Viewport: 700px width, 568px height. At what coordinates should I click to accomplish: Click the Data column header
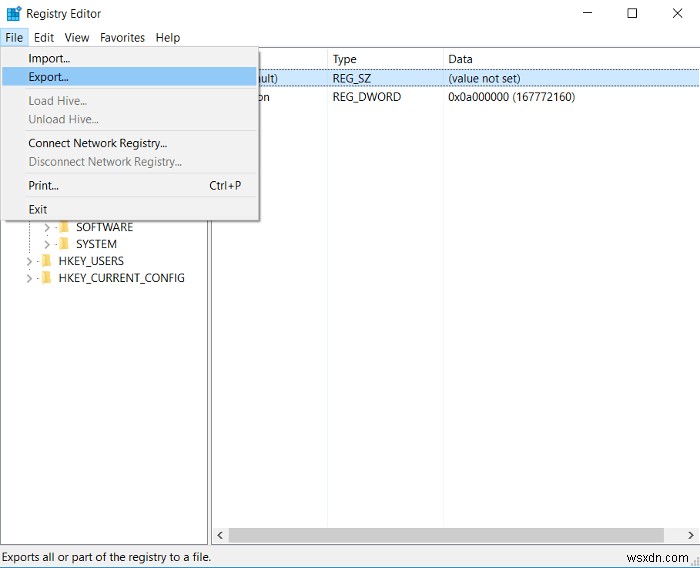coord(571,59)
